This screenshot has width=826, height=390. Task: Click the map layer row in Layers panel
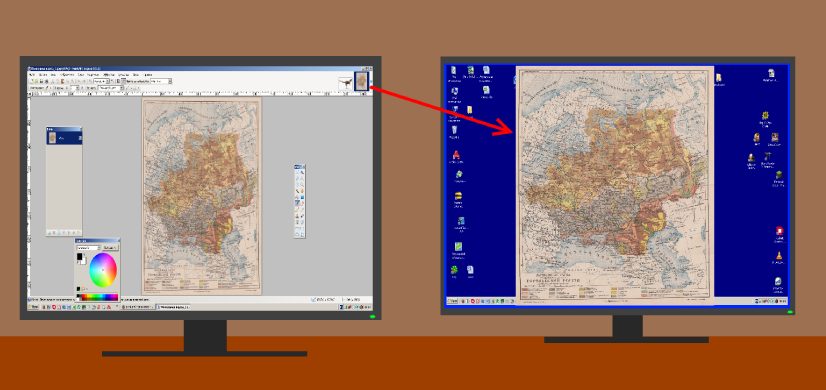64,138
